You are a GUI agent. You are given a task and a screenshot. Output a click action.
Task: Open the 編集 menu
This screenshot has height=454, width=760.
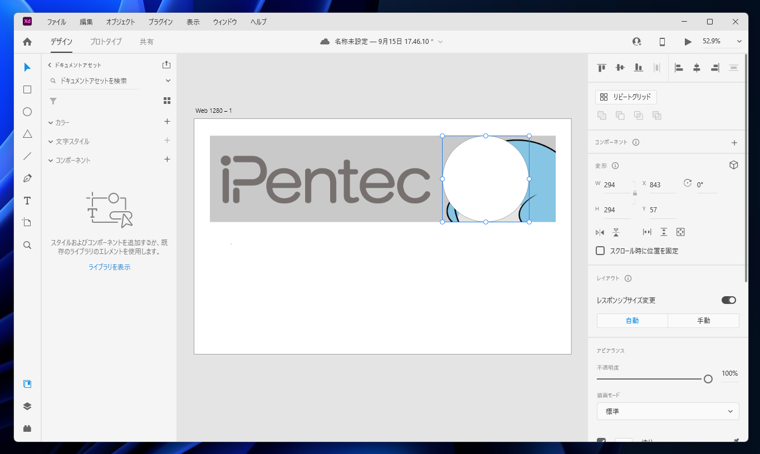[x=86, y=22]
